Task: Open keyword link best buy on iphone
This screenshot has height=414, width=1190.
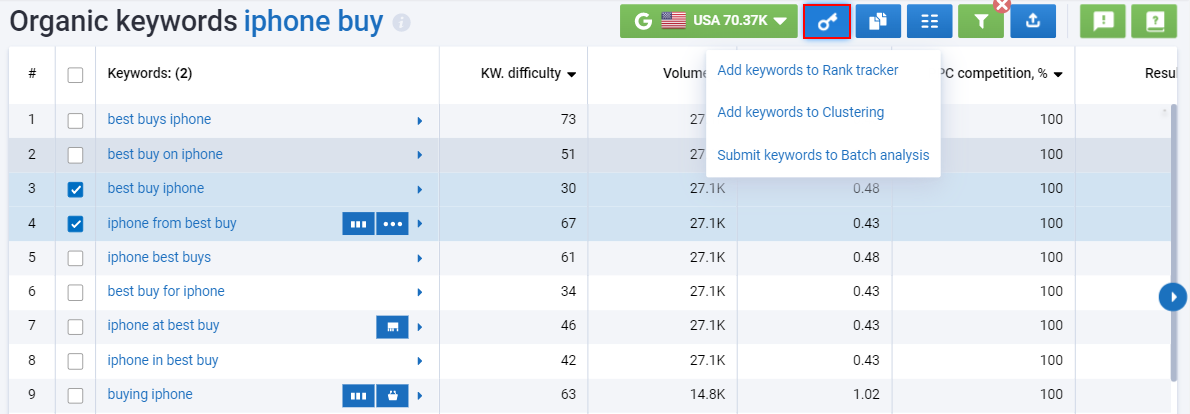Action: point(165,155)
